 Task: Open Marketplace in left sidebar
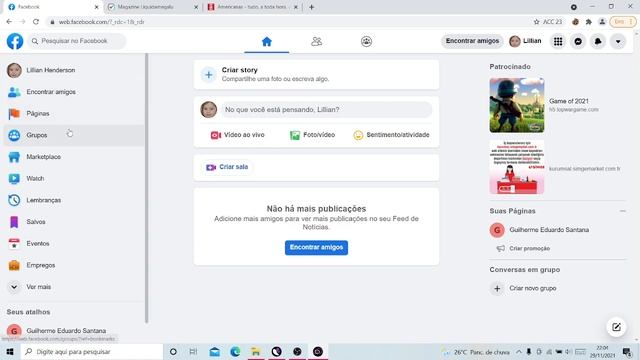tap(73, 157)
